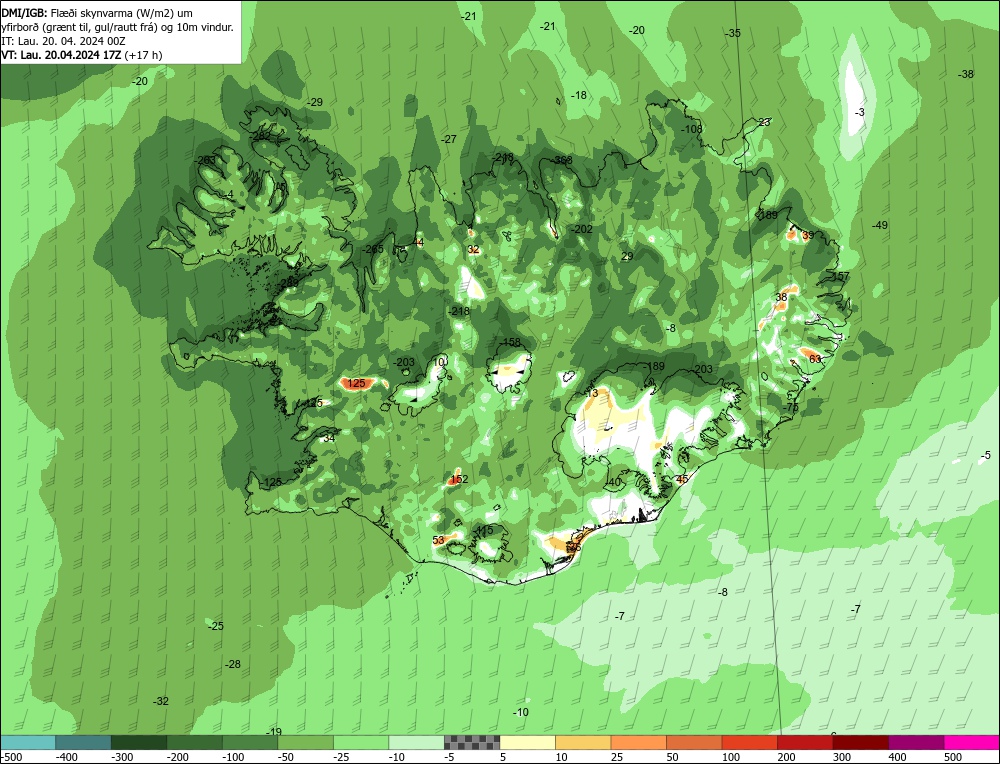Click the '-38' value at the upper right
The image size is (1000, 764).
(x=966, y=74)
